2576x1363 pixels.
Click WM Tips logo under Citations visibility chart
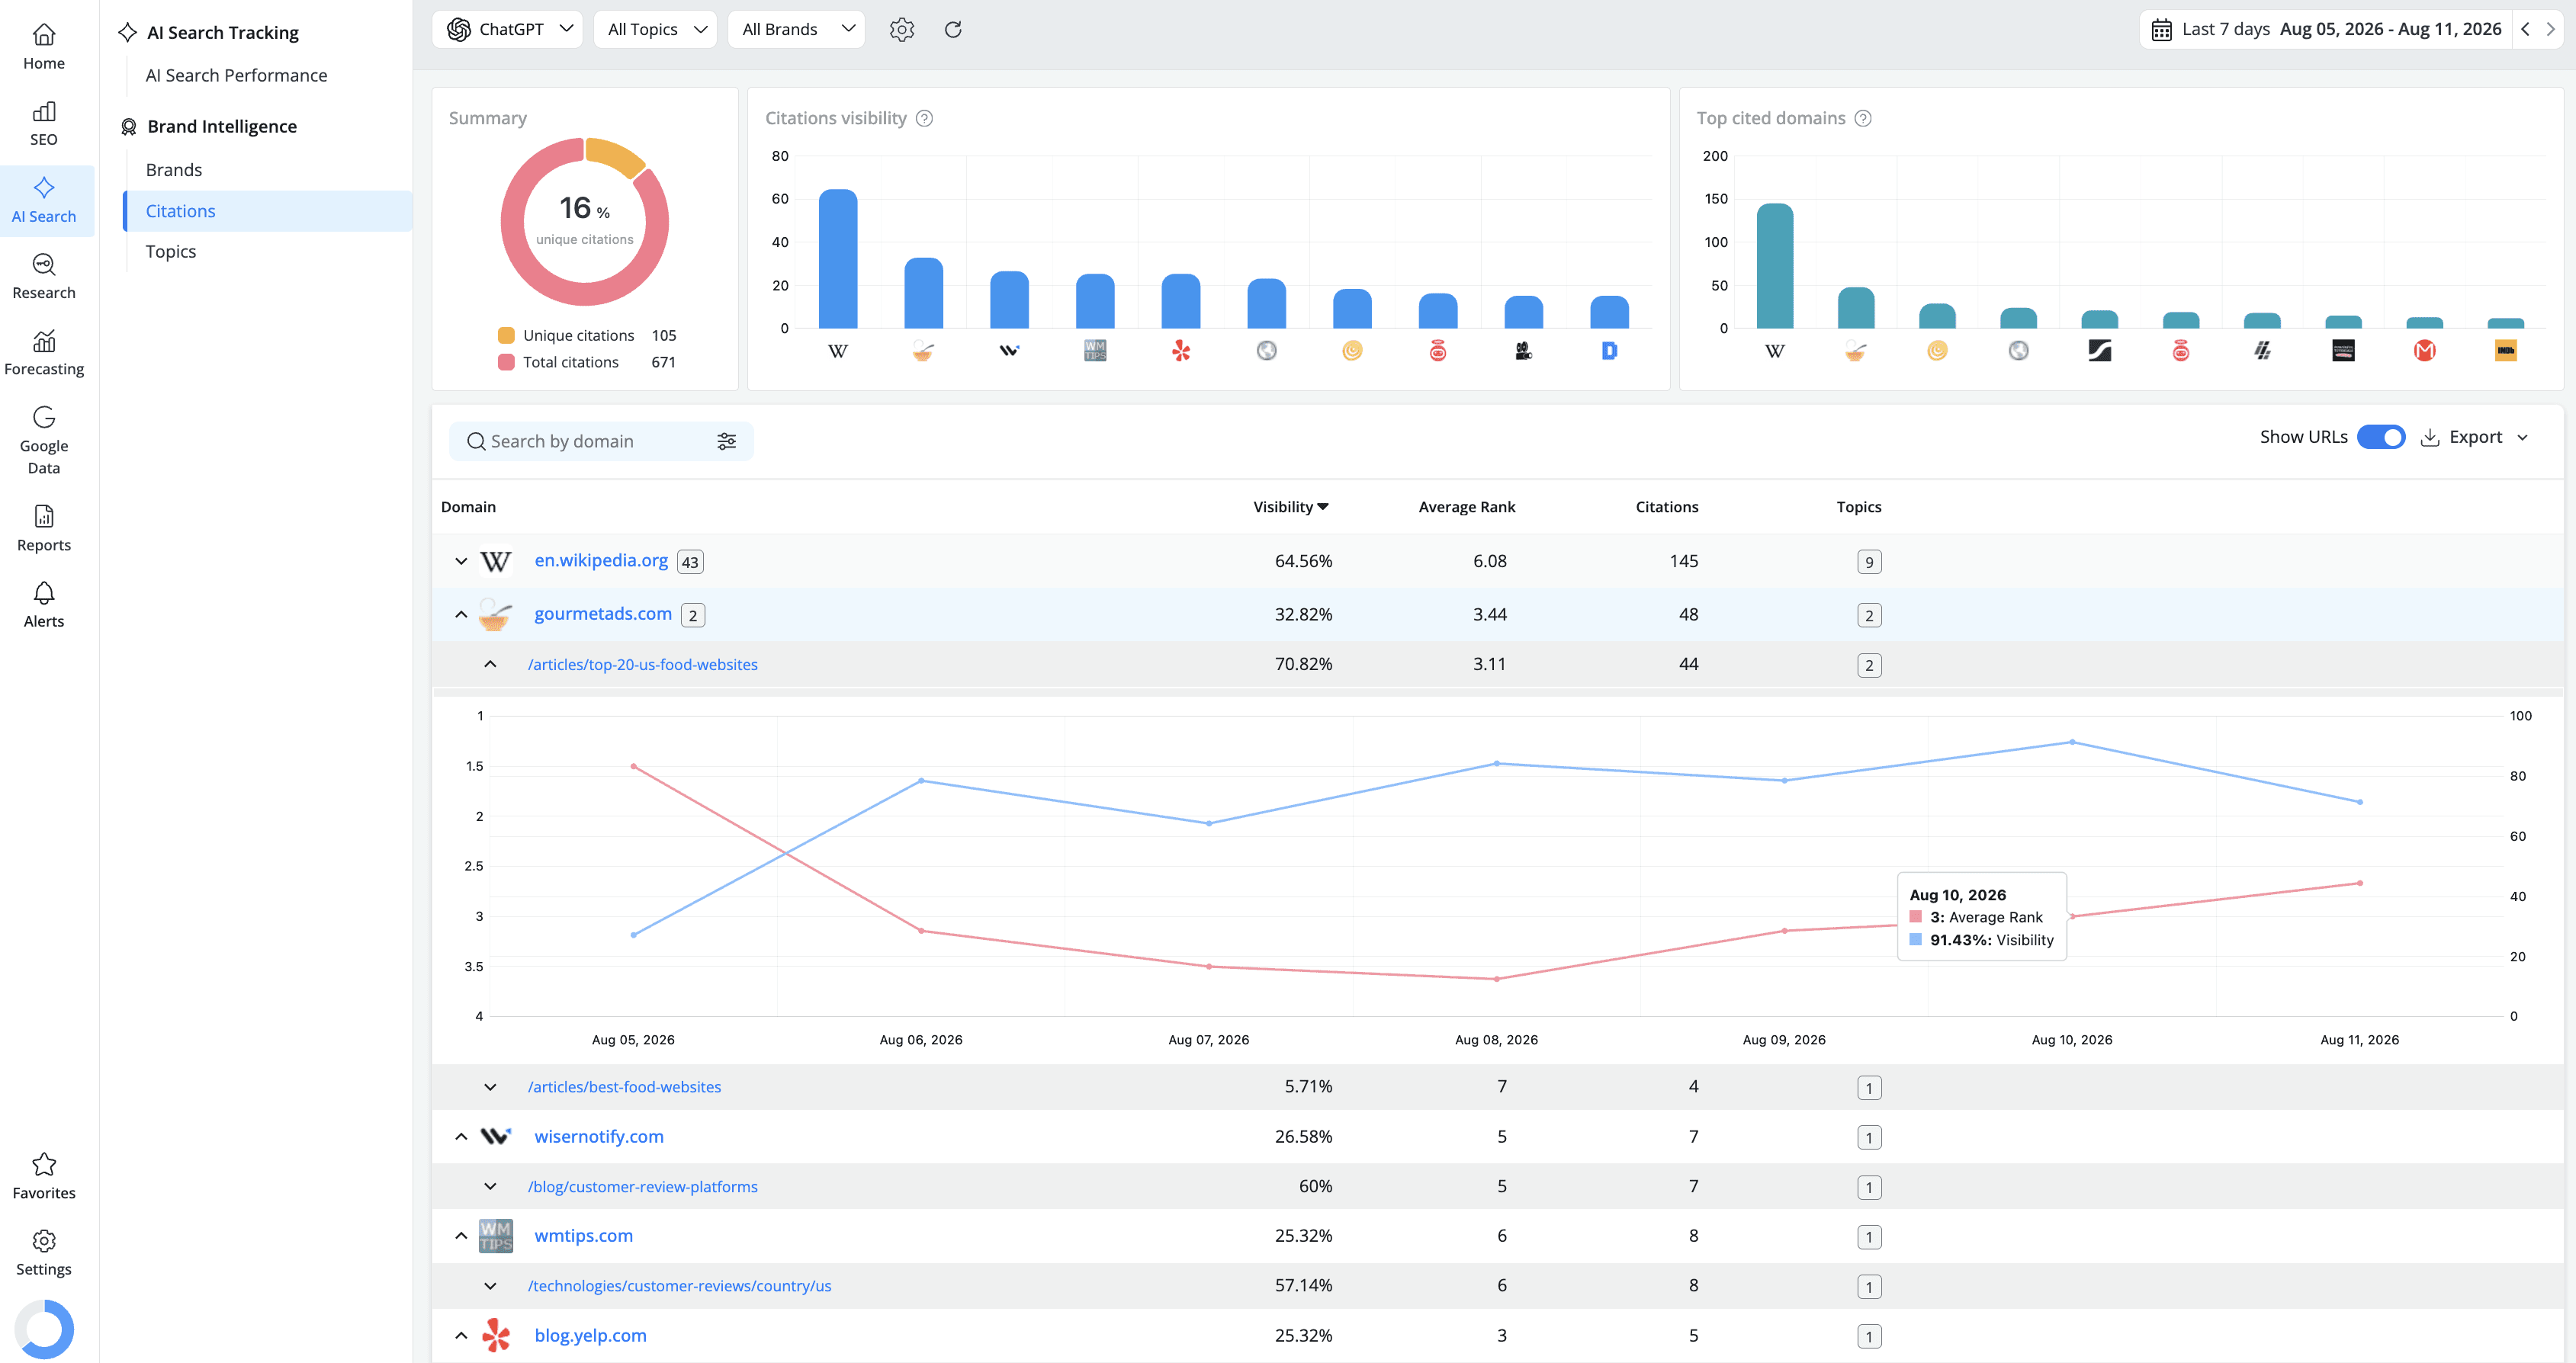[x=1095, y=351]
